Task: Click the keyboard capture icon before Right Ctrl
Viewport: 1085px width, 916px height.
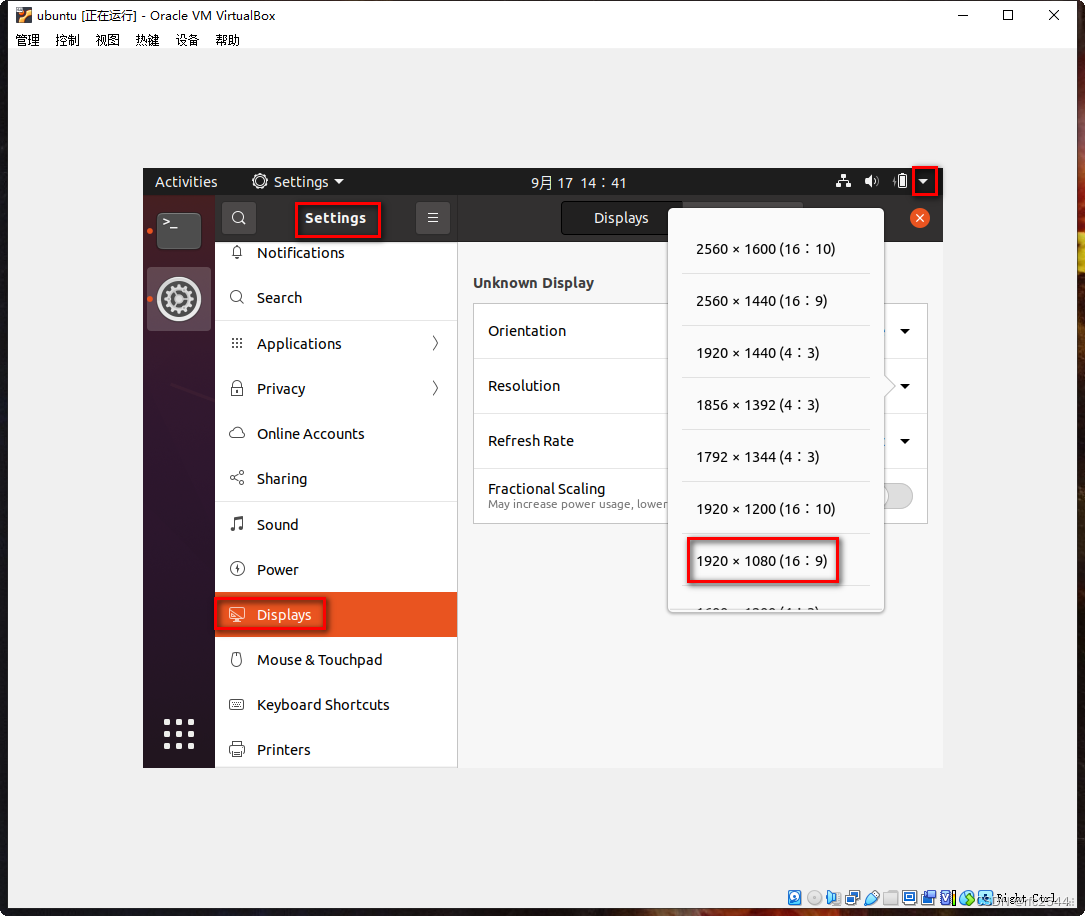Action: coord(985,897)
